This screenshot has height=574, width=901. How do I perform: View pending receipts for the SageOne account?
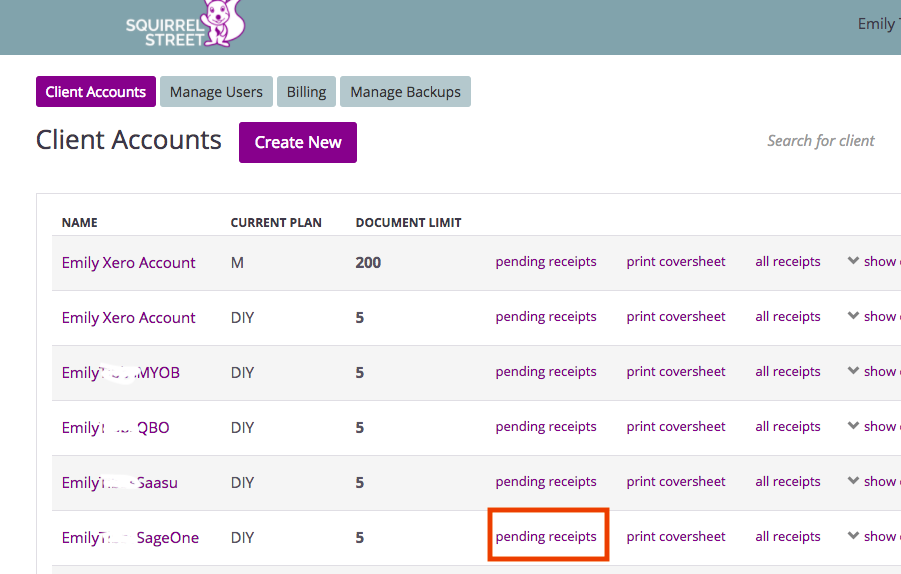[546, 537]
